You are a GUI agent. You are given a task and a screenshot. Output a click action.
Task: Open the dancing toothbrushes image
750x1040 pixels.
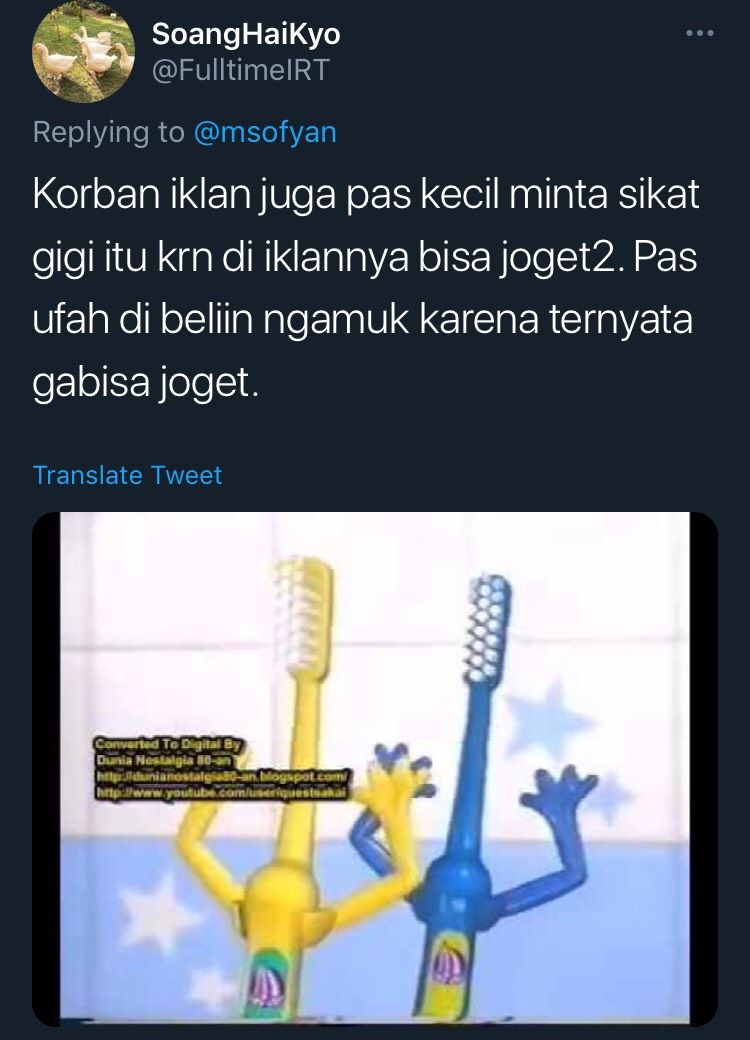[x=375, y=769]
